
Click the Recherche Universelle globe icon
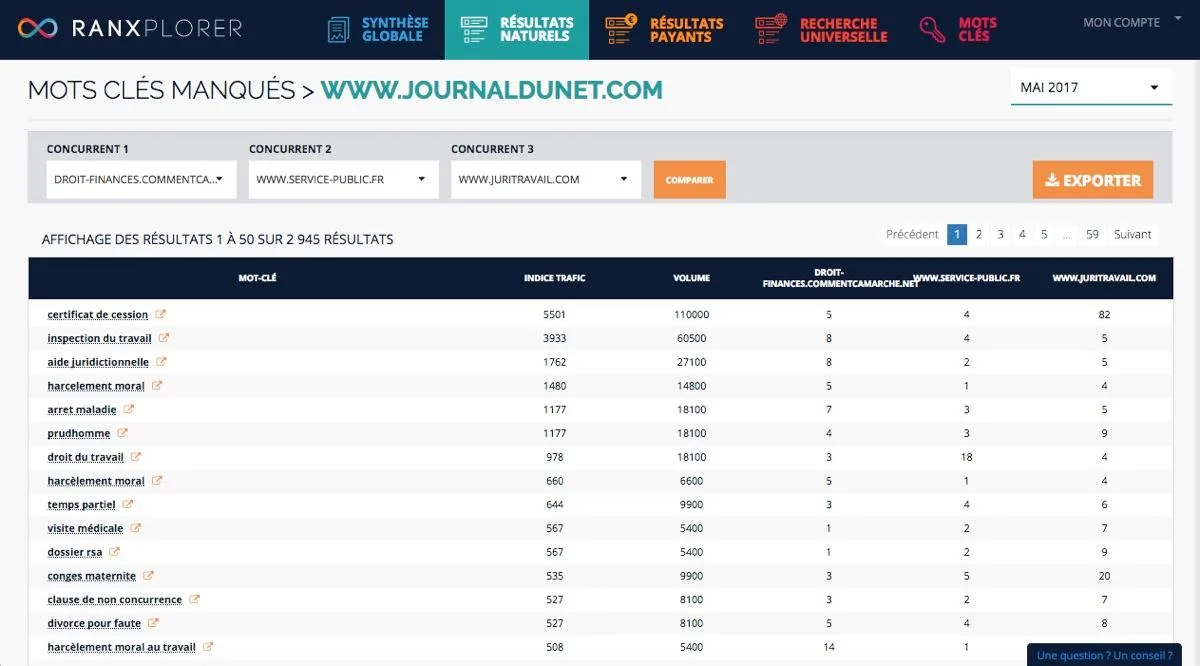[771, 29]
